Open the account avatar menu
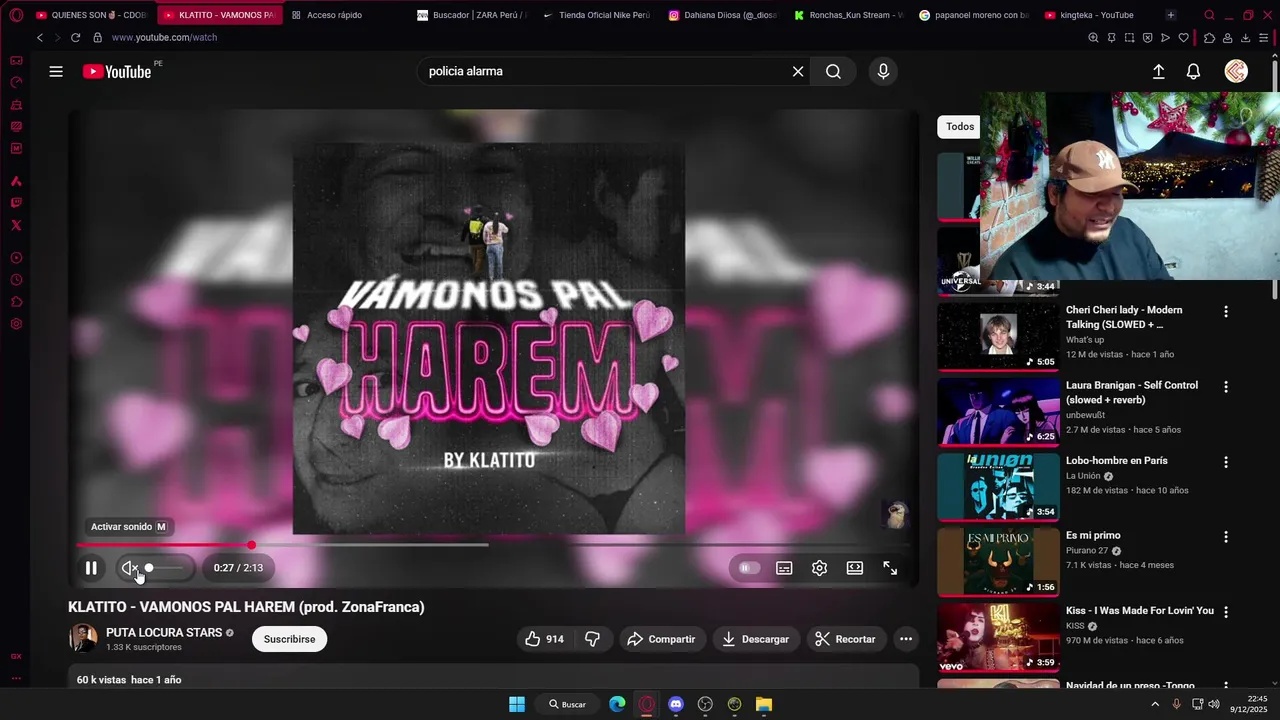Viewport: 1280px width, 720px height. (1236, 71)
